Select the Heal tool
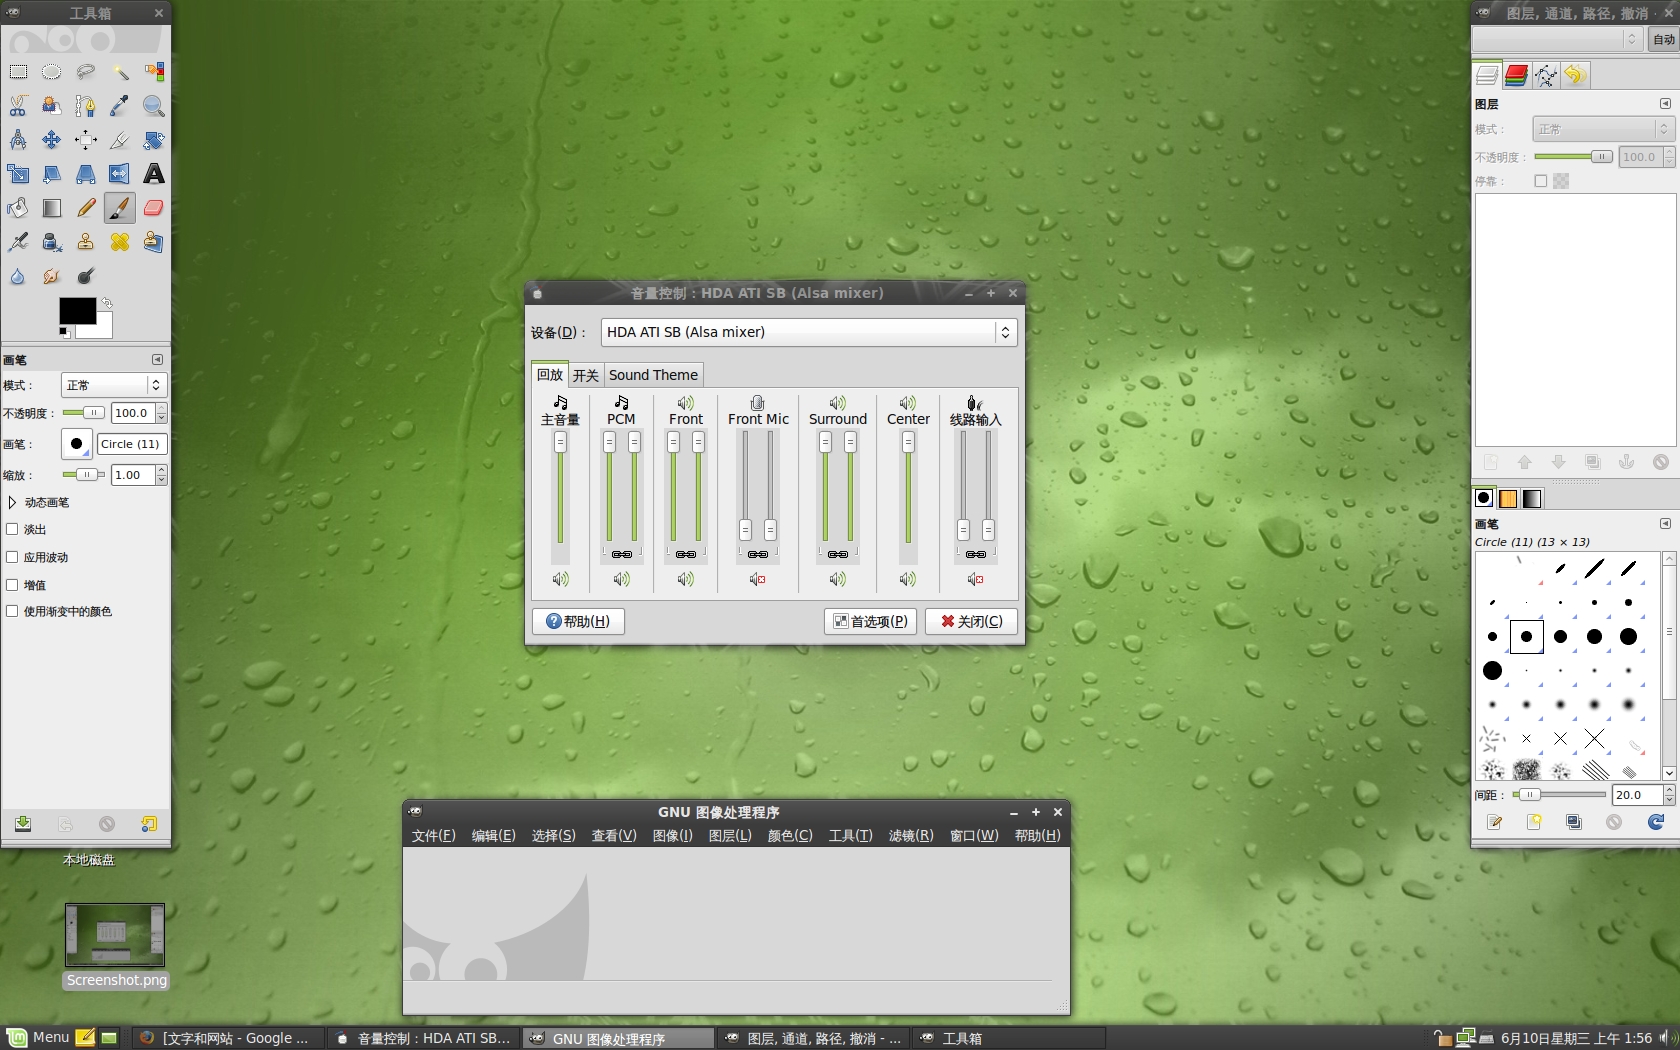Image resolution: width=1680 pixels, height=1050 pixels. click(120, 242)
